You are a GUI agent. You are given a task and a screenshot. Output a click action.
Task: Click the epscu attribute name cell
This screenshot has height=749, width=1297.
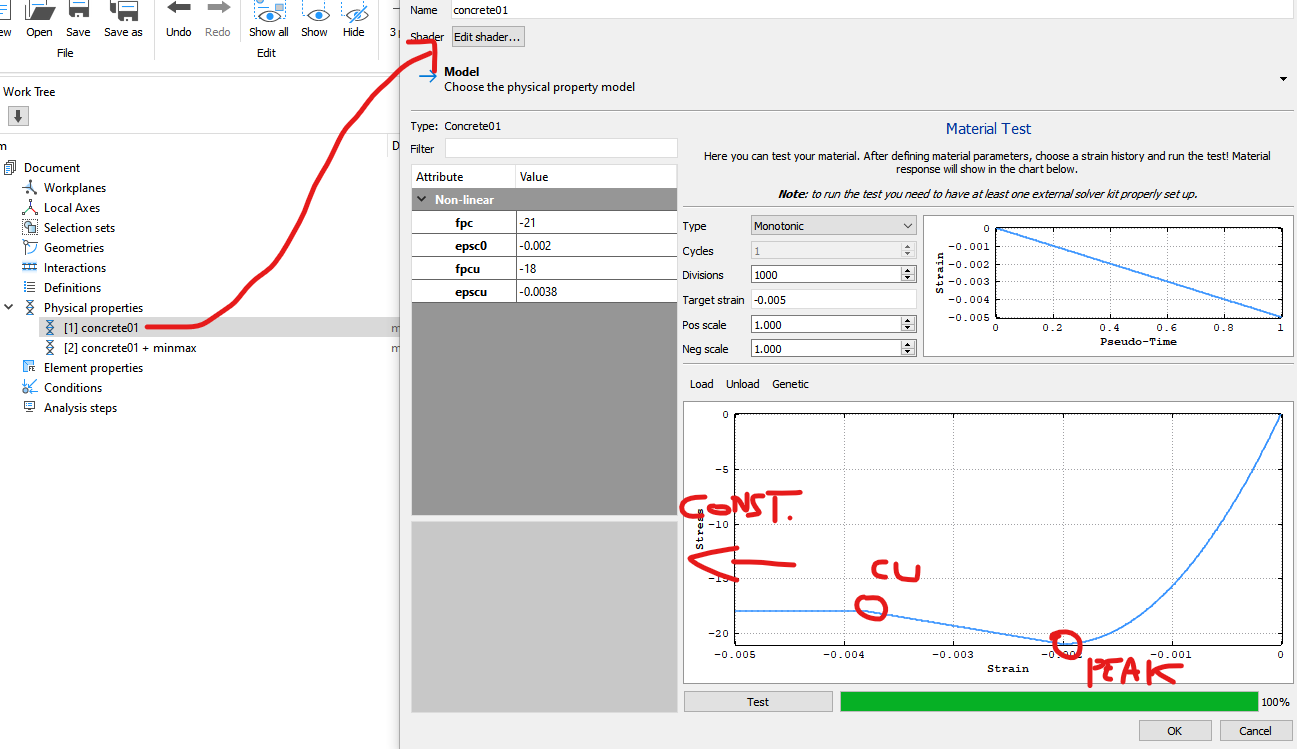464,291
